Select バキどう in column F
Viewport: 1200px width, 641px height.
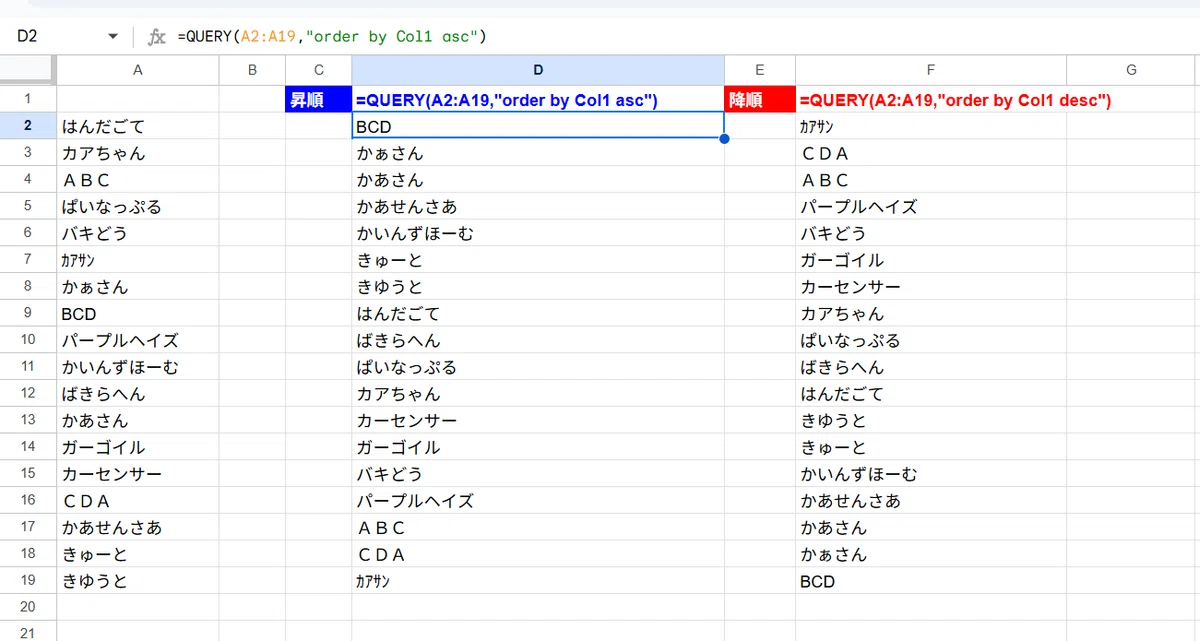pyautogui.click(x=931, y=233)
